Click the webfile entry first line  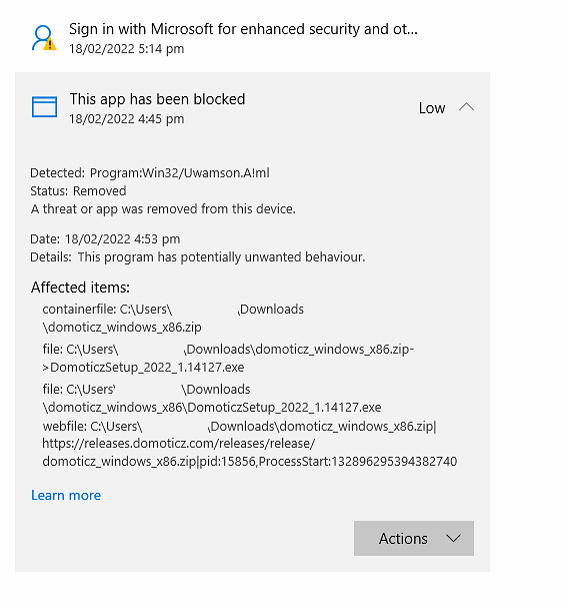pos(240,426)
